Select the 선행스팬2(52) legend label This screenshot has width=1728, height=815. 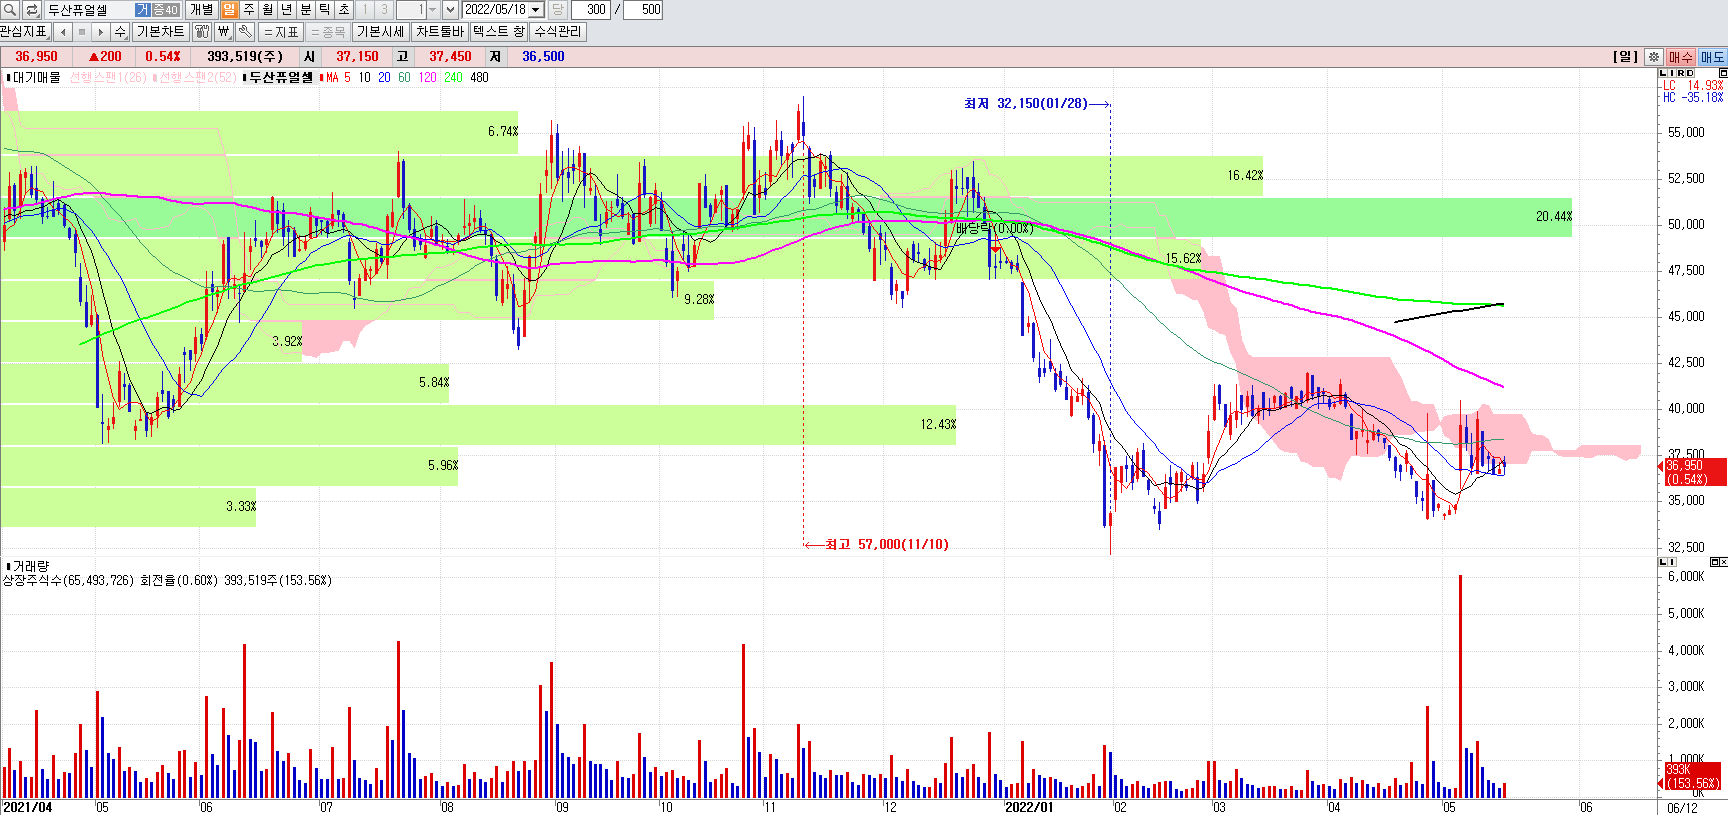pyautogui.click(x=195, y=77)
